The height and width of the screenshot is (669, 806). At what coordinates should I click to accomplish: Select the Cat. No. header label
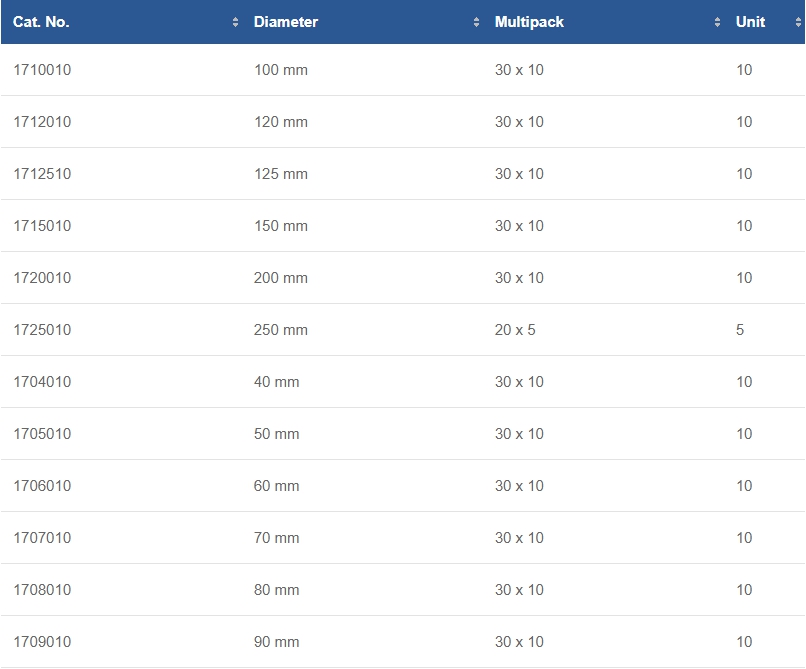[x=41, y=22]
